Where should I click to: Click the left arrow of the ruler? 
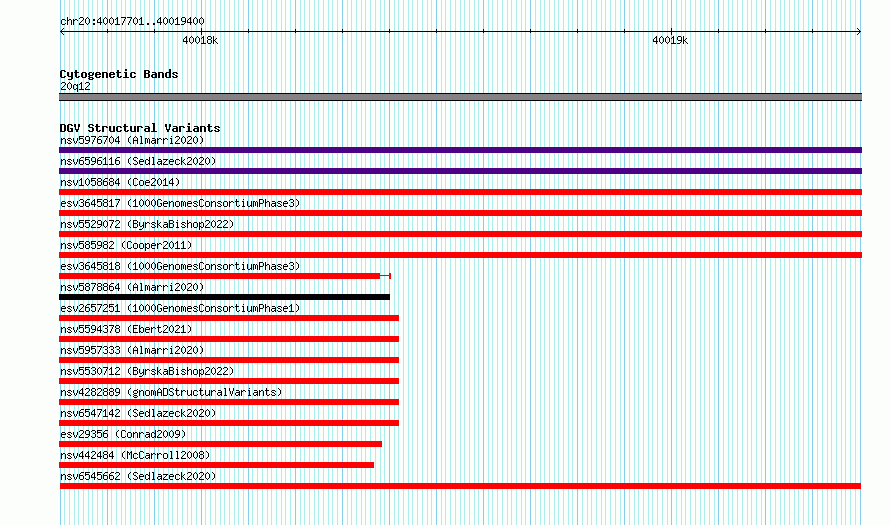point(62,32)
